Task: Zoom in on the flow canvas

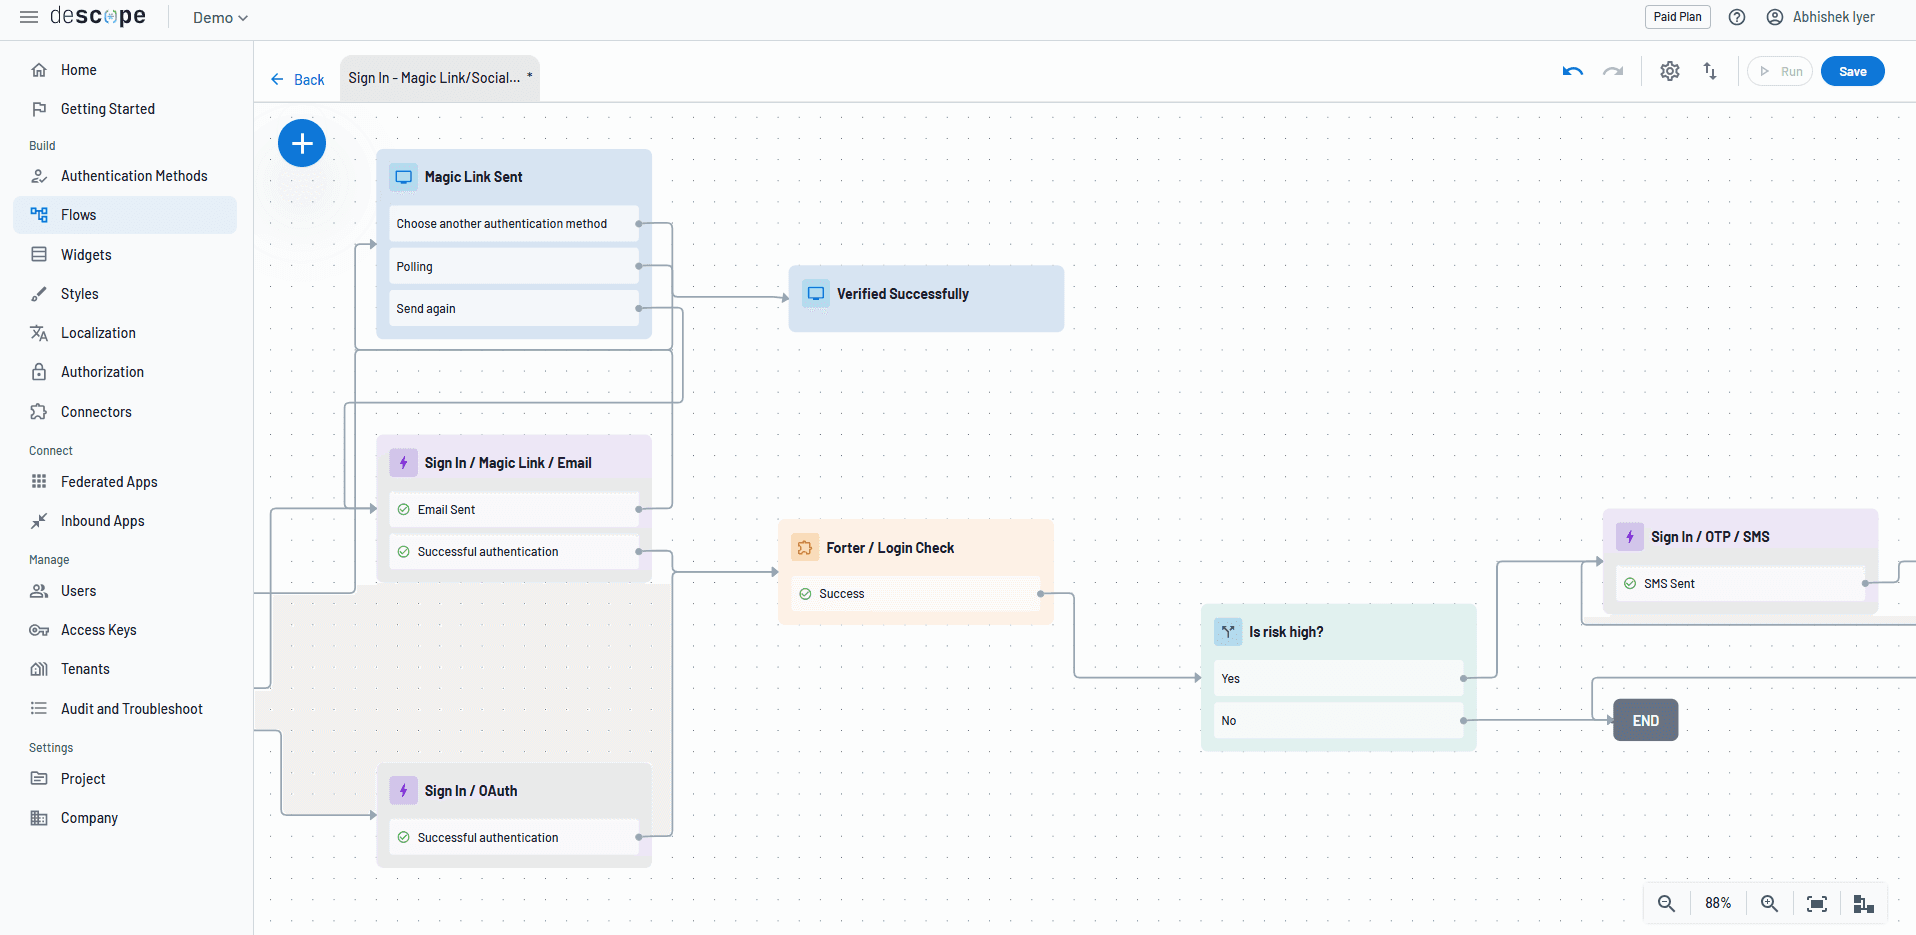Action: pos(1769,903)
